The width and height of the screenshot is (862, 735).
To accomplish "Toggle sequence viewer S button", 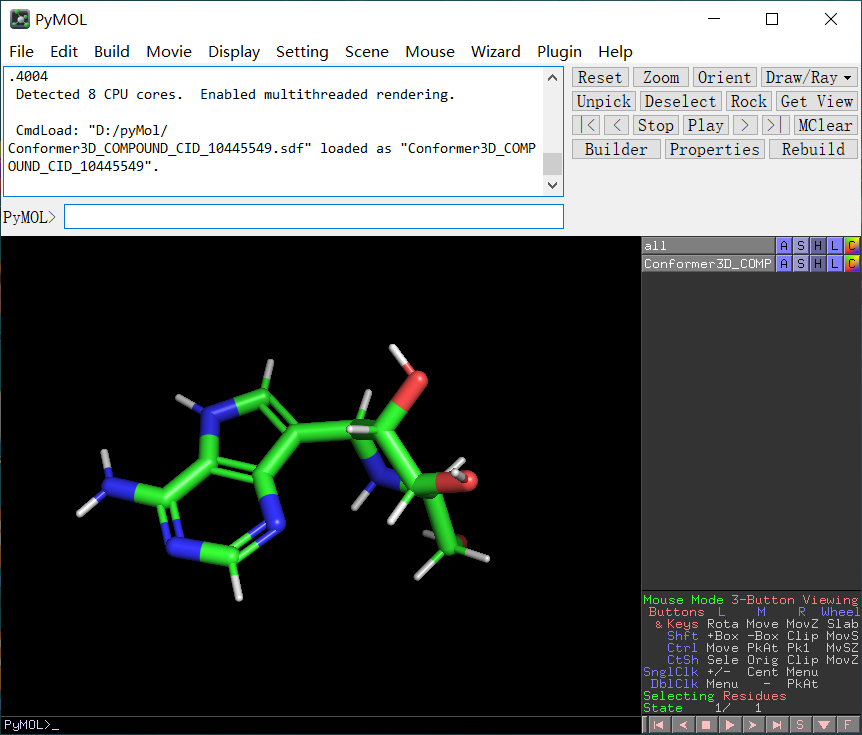I will click(800, 725).
